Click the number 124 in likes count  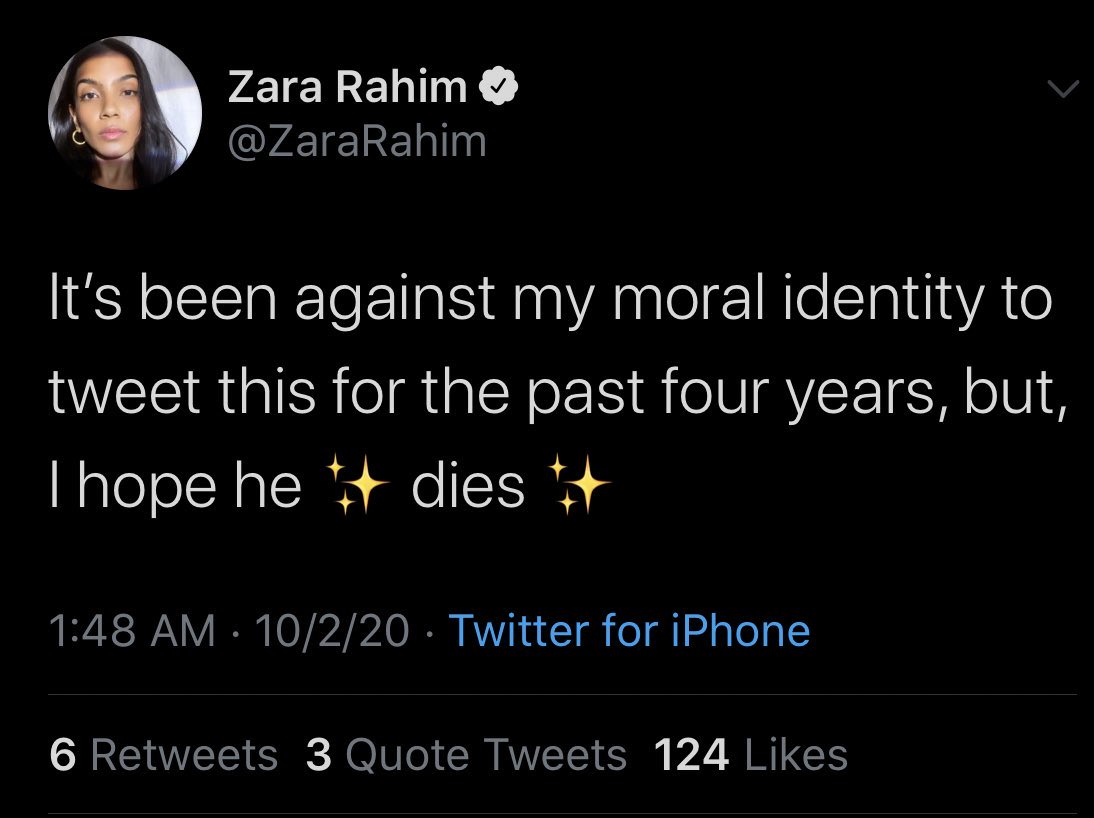pos(691,755)
